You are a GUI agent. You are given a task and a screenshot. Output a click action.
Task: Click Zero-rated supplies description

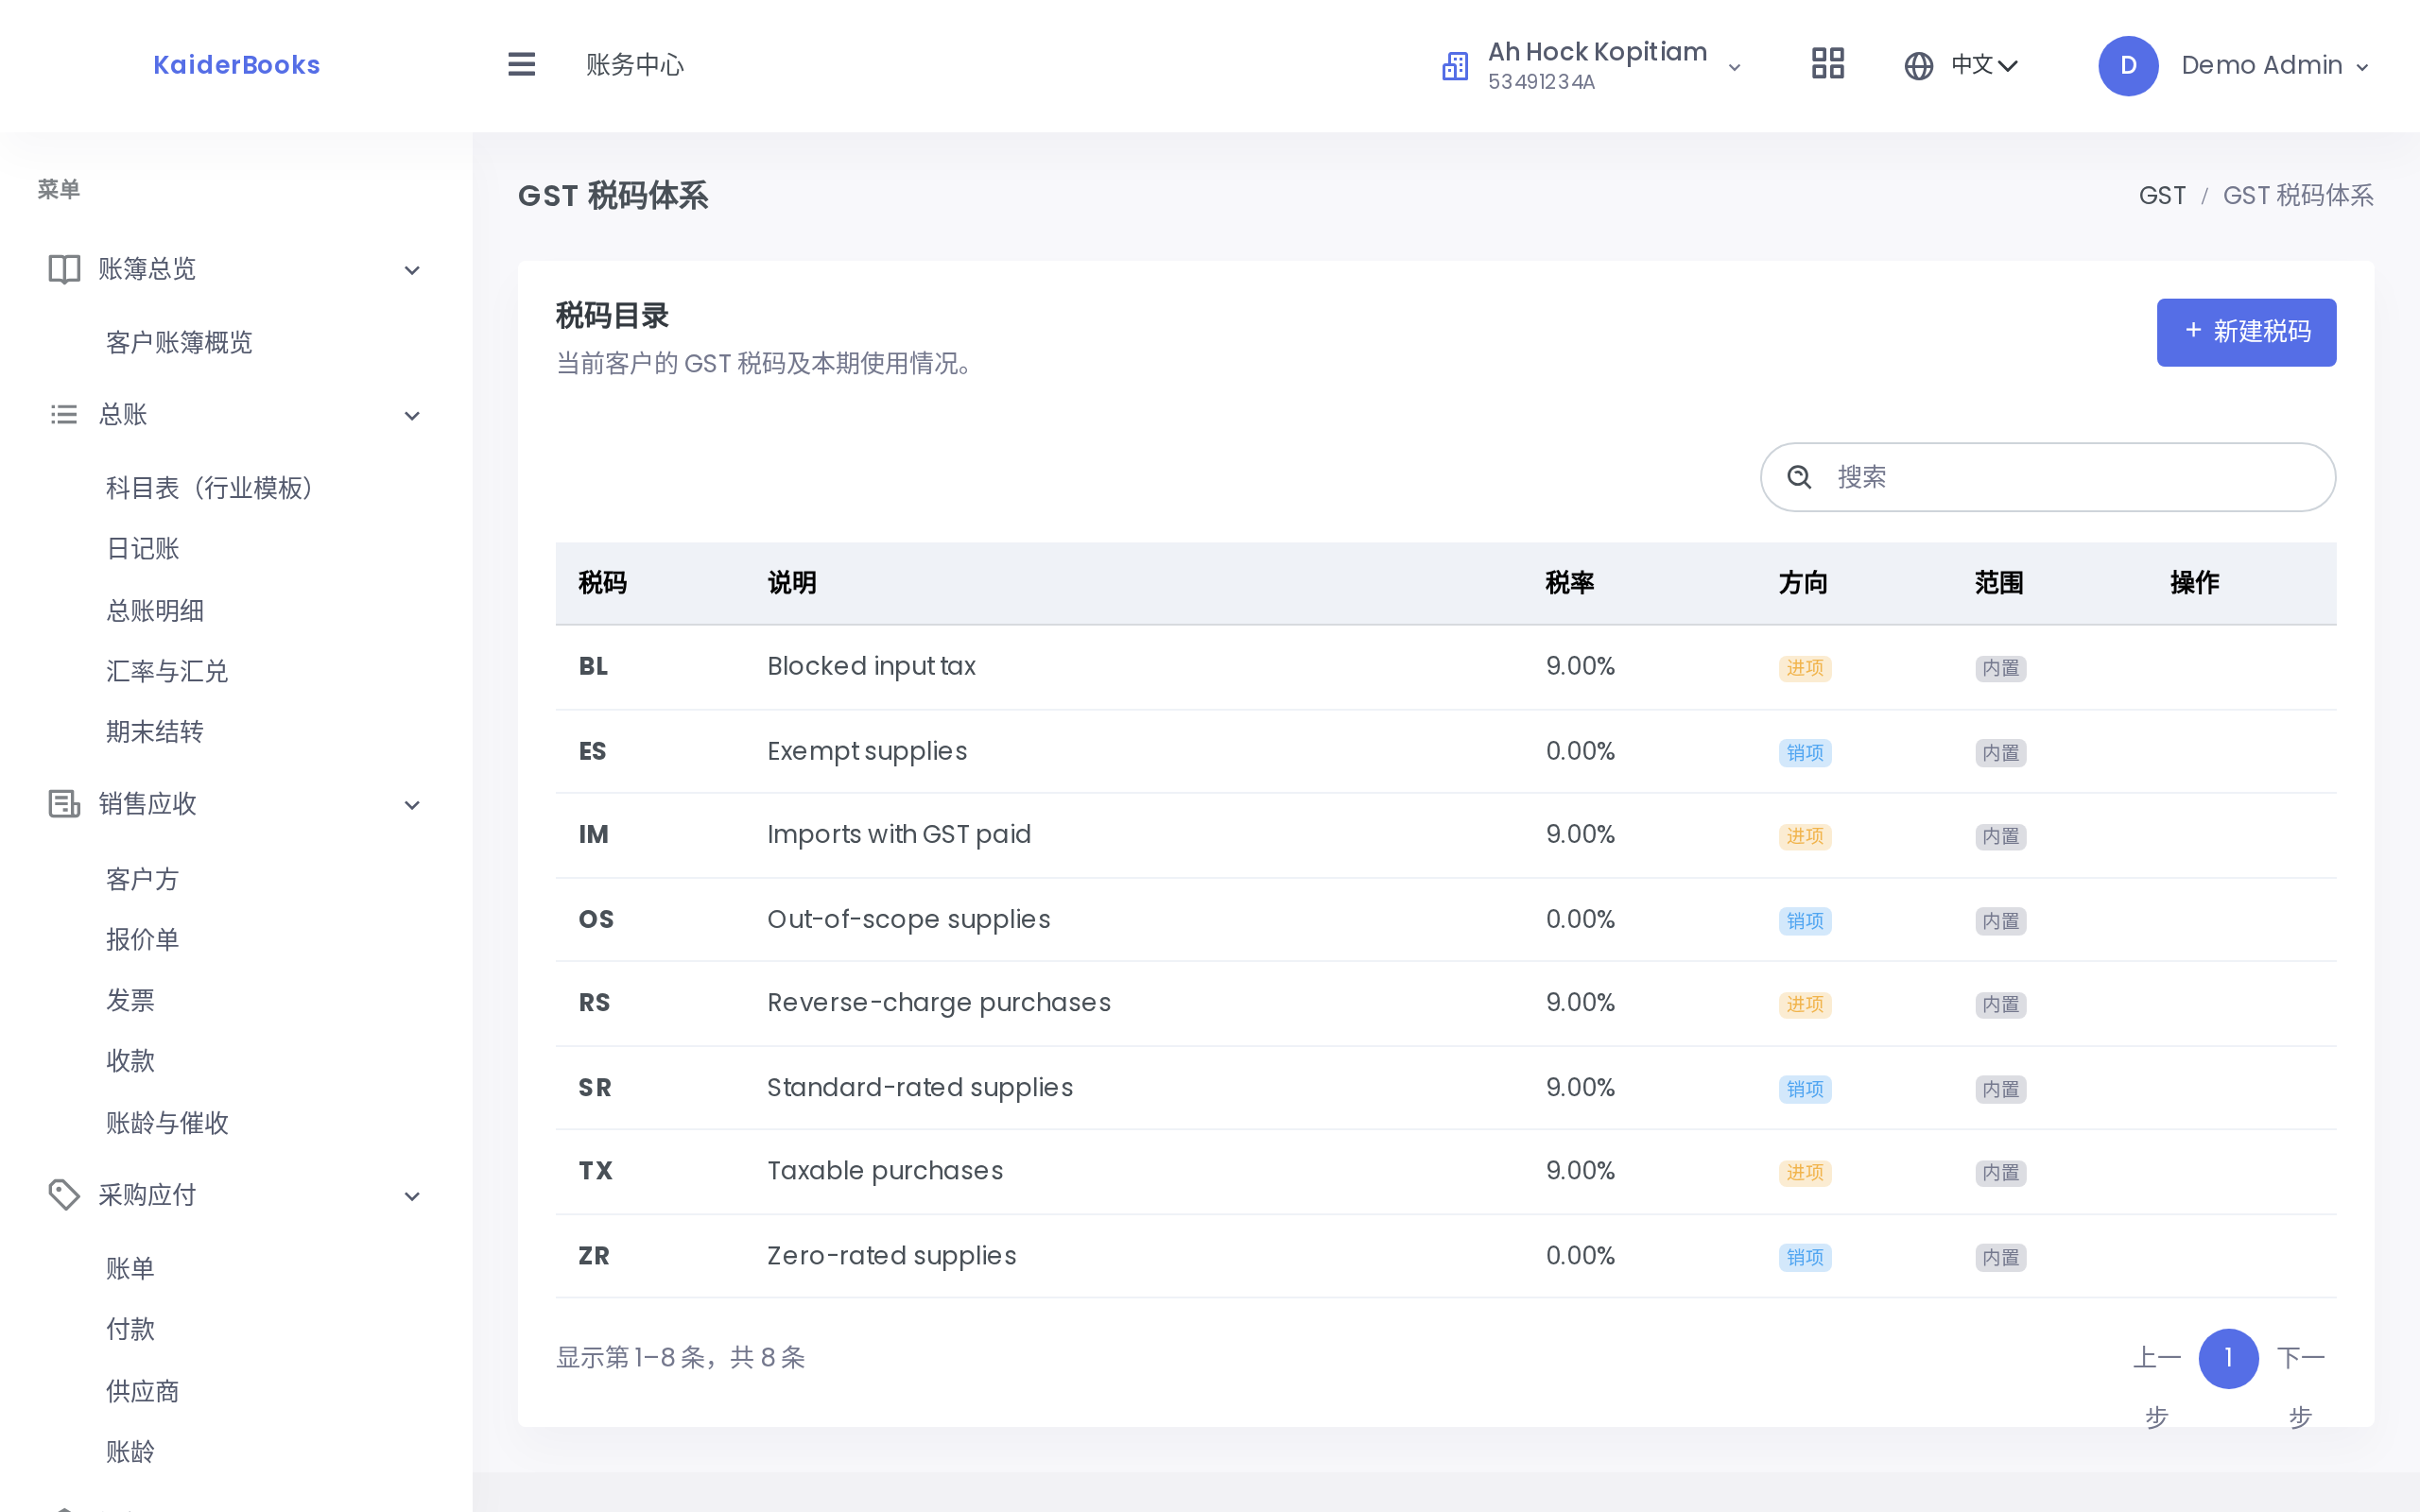(x=892, y=1256)
